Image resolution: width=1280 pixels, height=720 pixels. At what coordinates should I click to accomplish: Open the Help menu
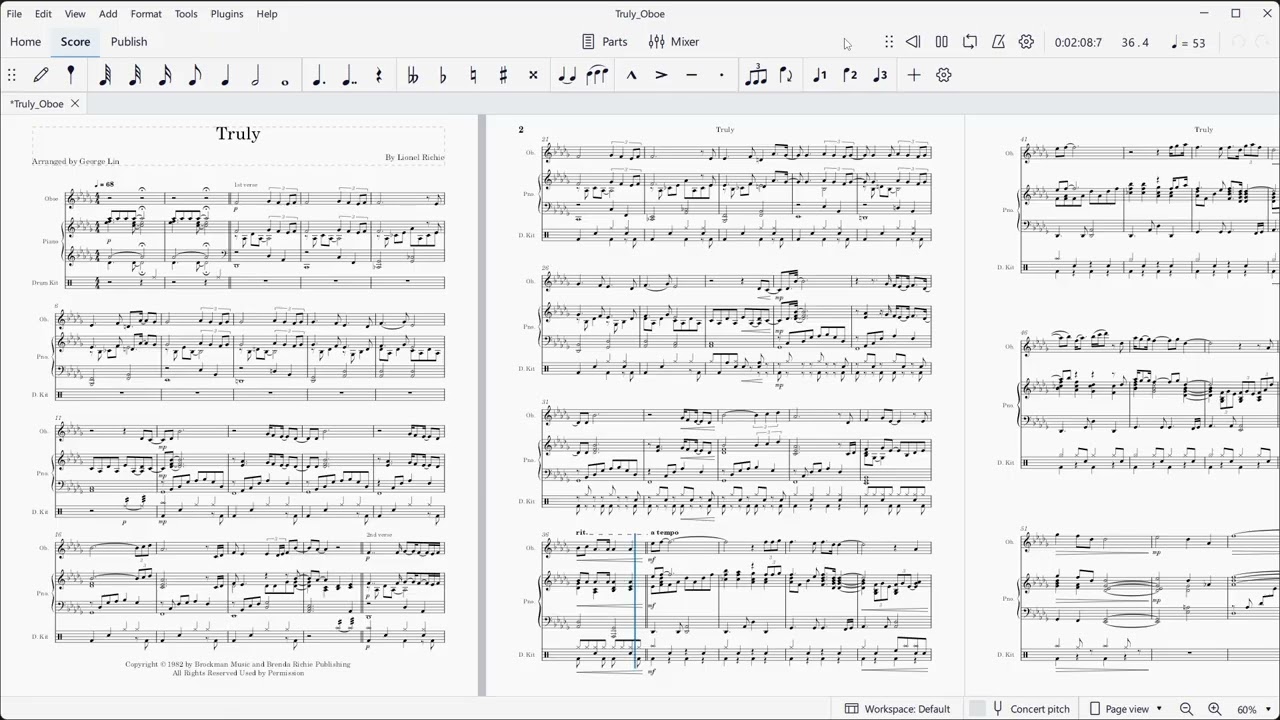267,14
